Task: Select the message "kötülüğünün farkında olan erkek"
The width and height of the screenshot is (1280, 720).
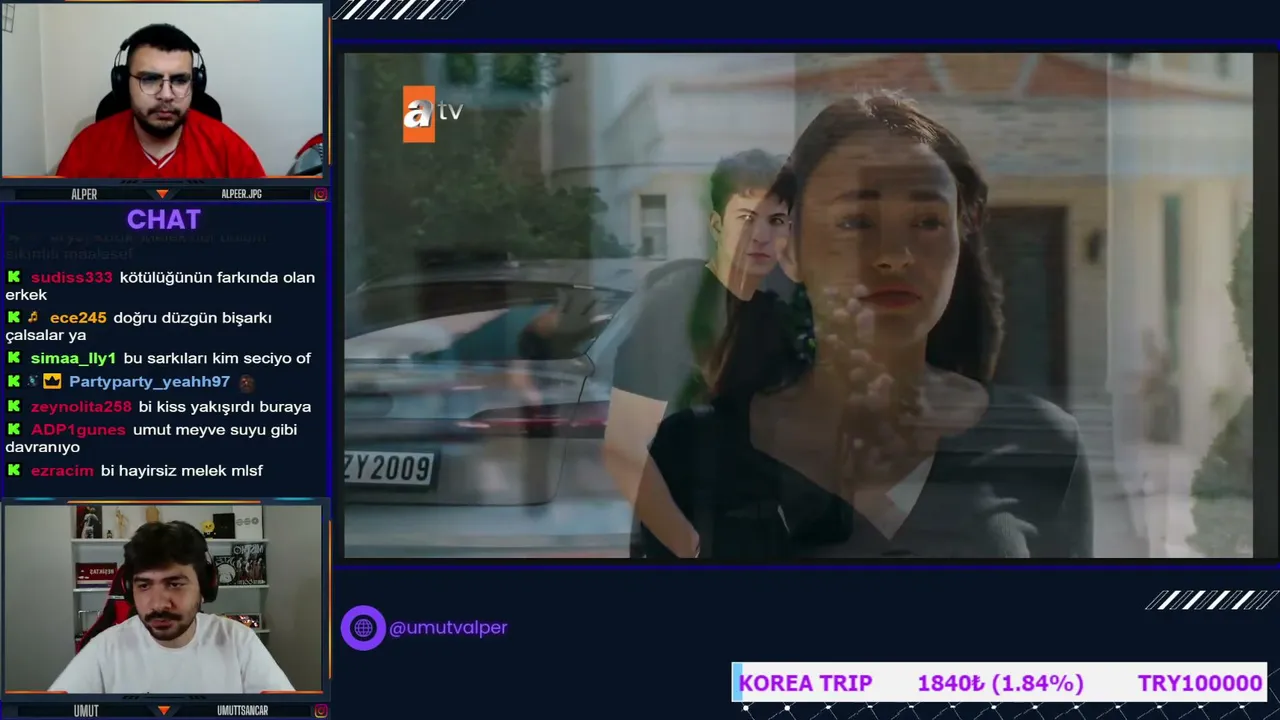Action: point(160,286)
